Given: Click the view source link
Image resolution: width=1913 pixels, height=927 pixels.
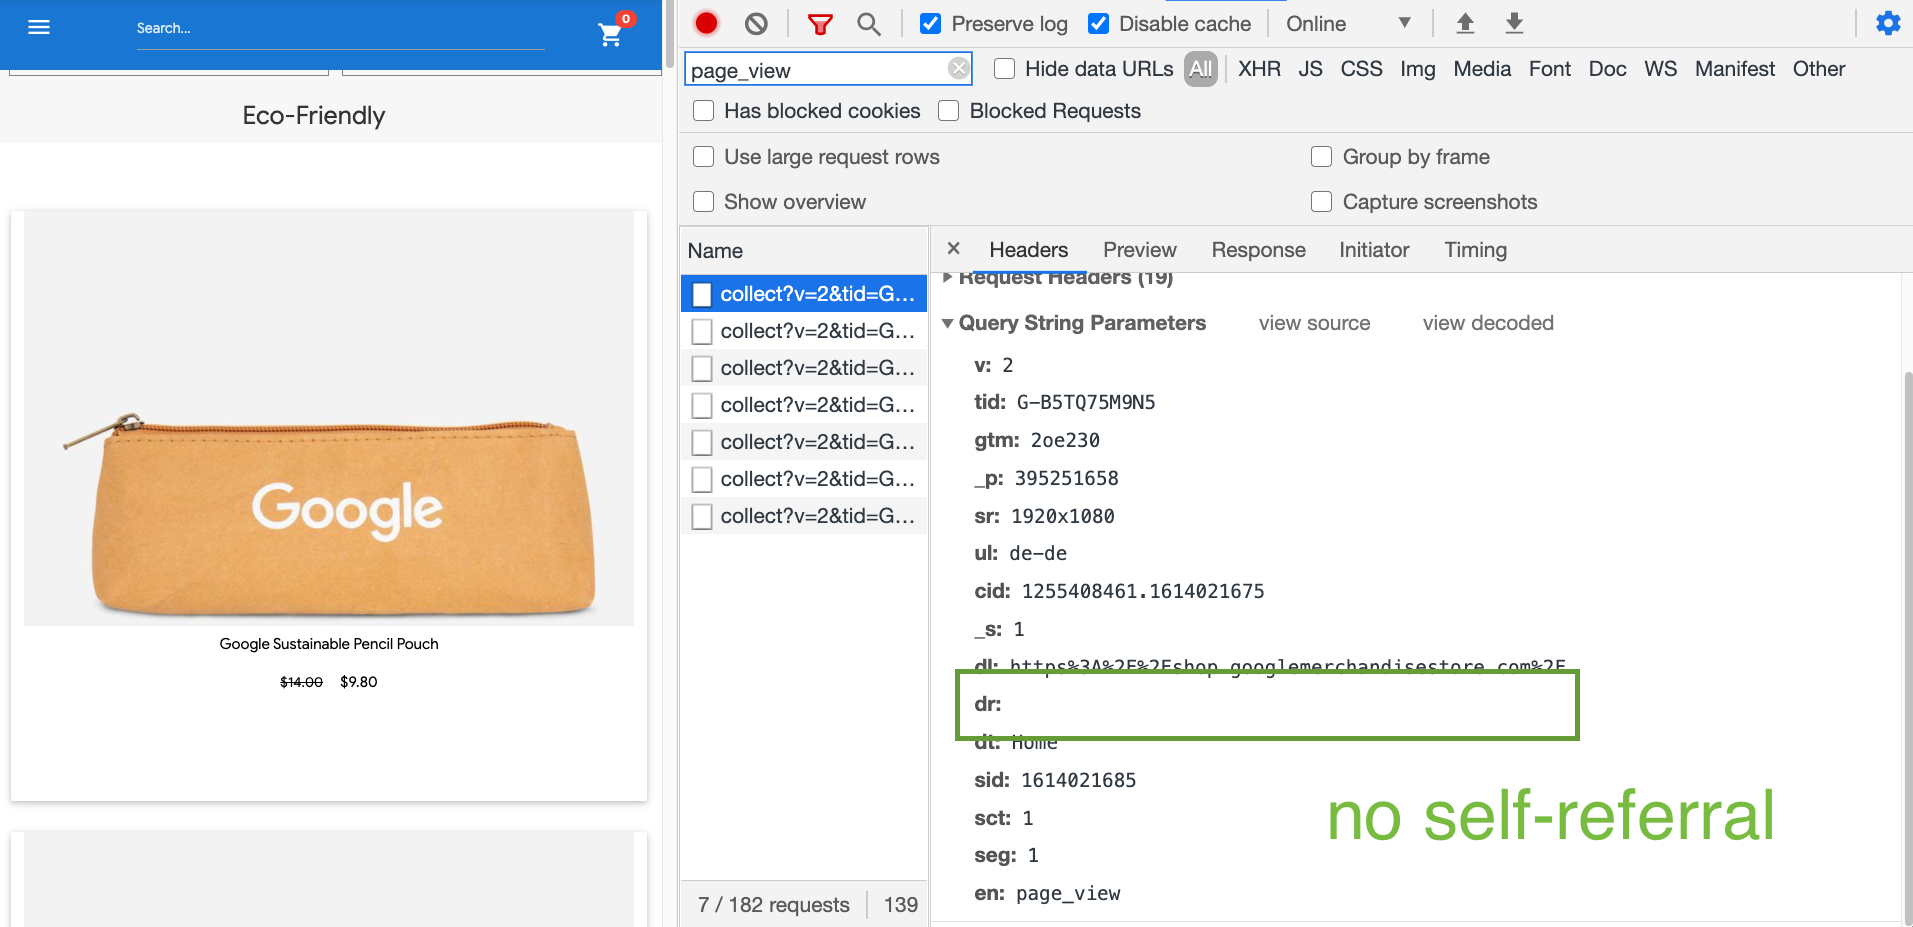Looking at the screenshot, I should coord(1314,323).
